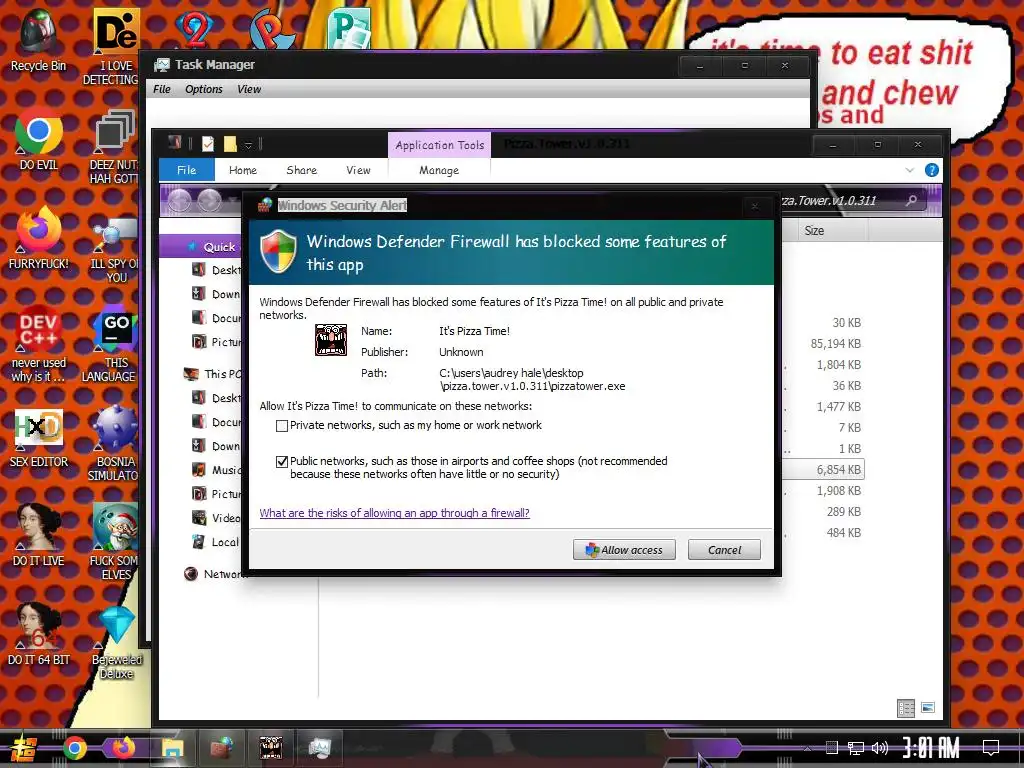Switch to File Explorer on the taskbar
The width and height of the screenshot is (1024, 768).
[x=172, y=748]
